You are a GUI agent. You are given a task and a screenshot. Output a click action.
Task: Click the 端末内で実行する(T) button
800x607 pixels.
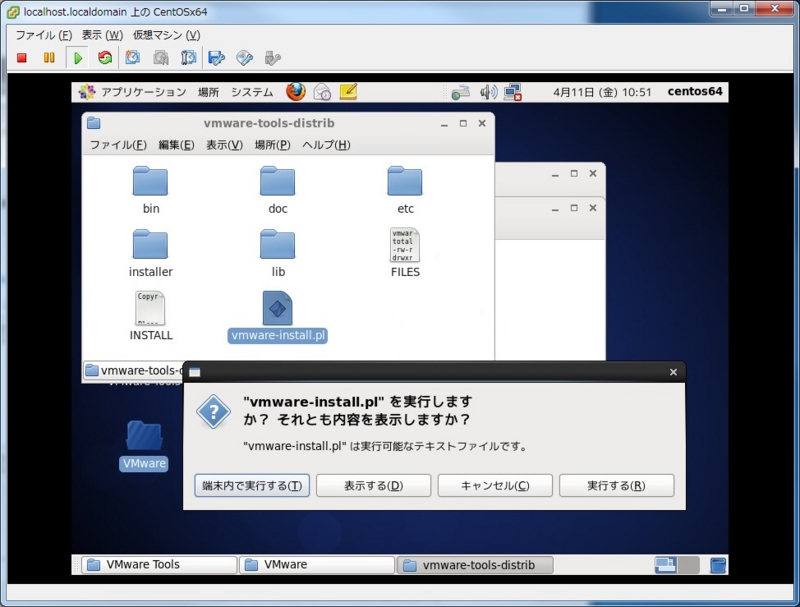point(252,486)
